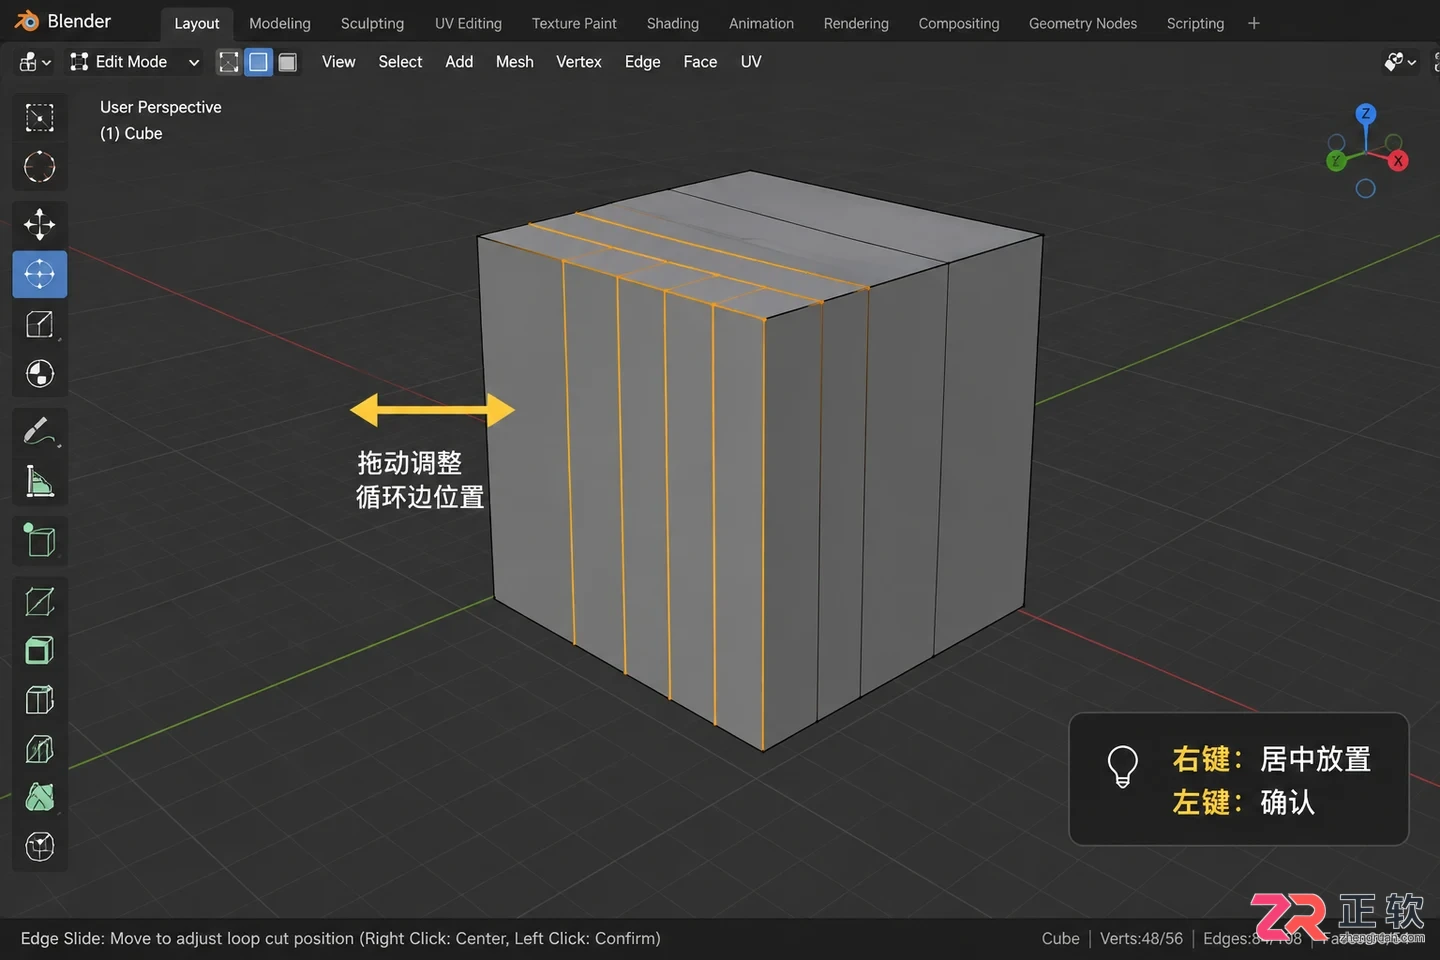Image resolution: width=1440 pixels, height=960 pixels.
Task: Add a new workspace with plus
Action: tap(1254, 23)
